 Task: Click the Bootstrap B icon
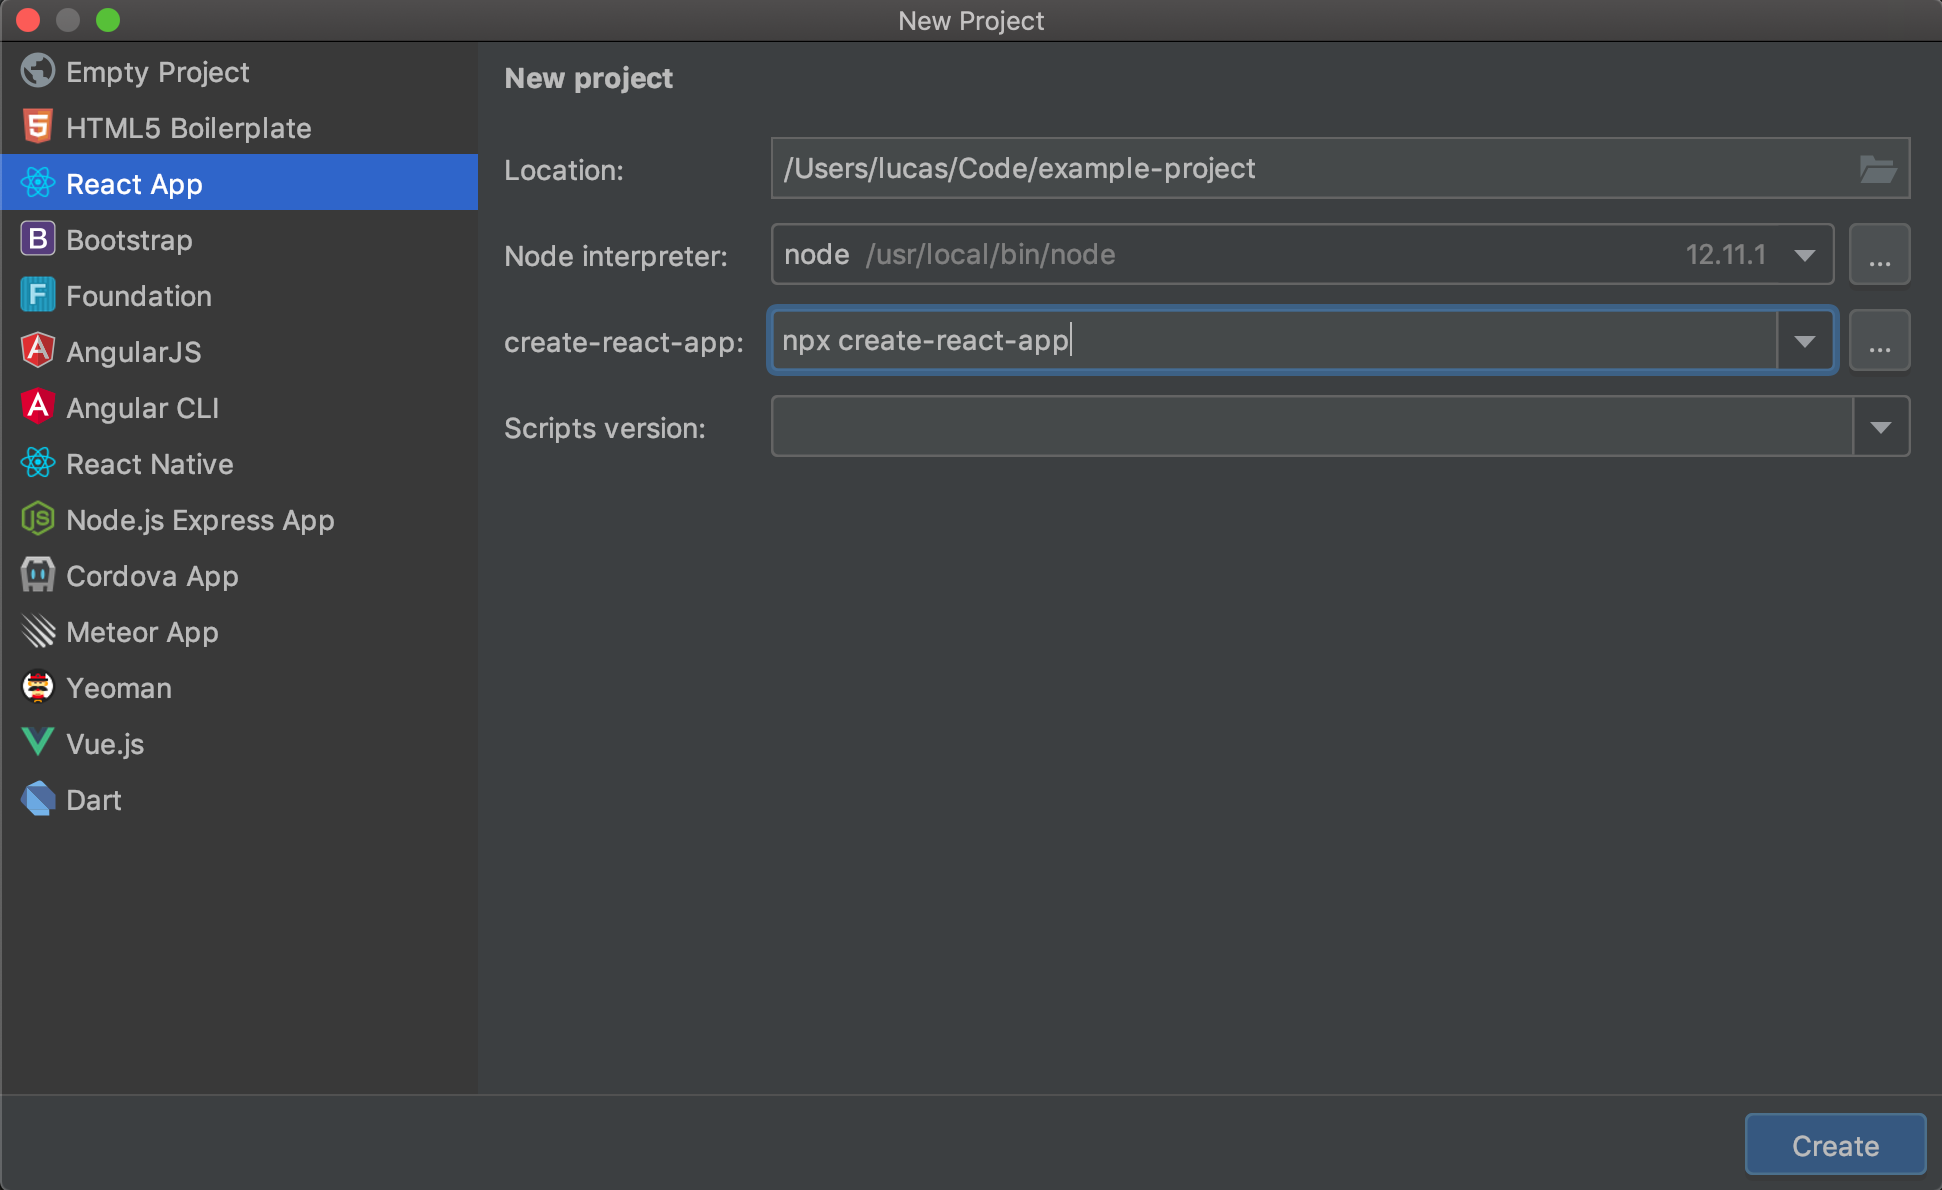38,239
